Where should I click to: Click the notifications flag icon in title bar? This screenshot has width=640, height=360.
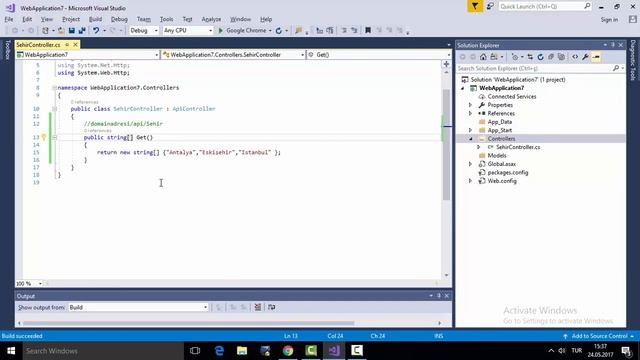(x=475, y=6)
